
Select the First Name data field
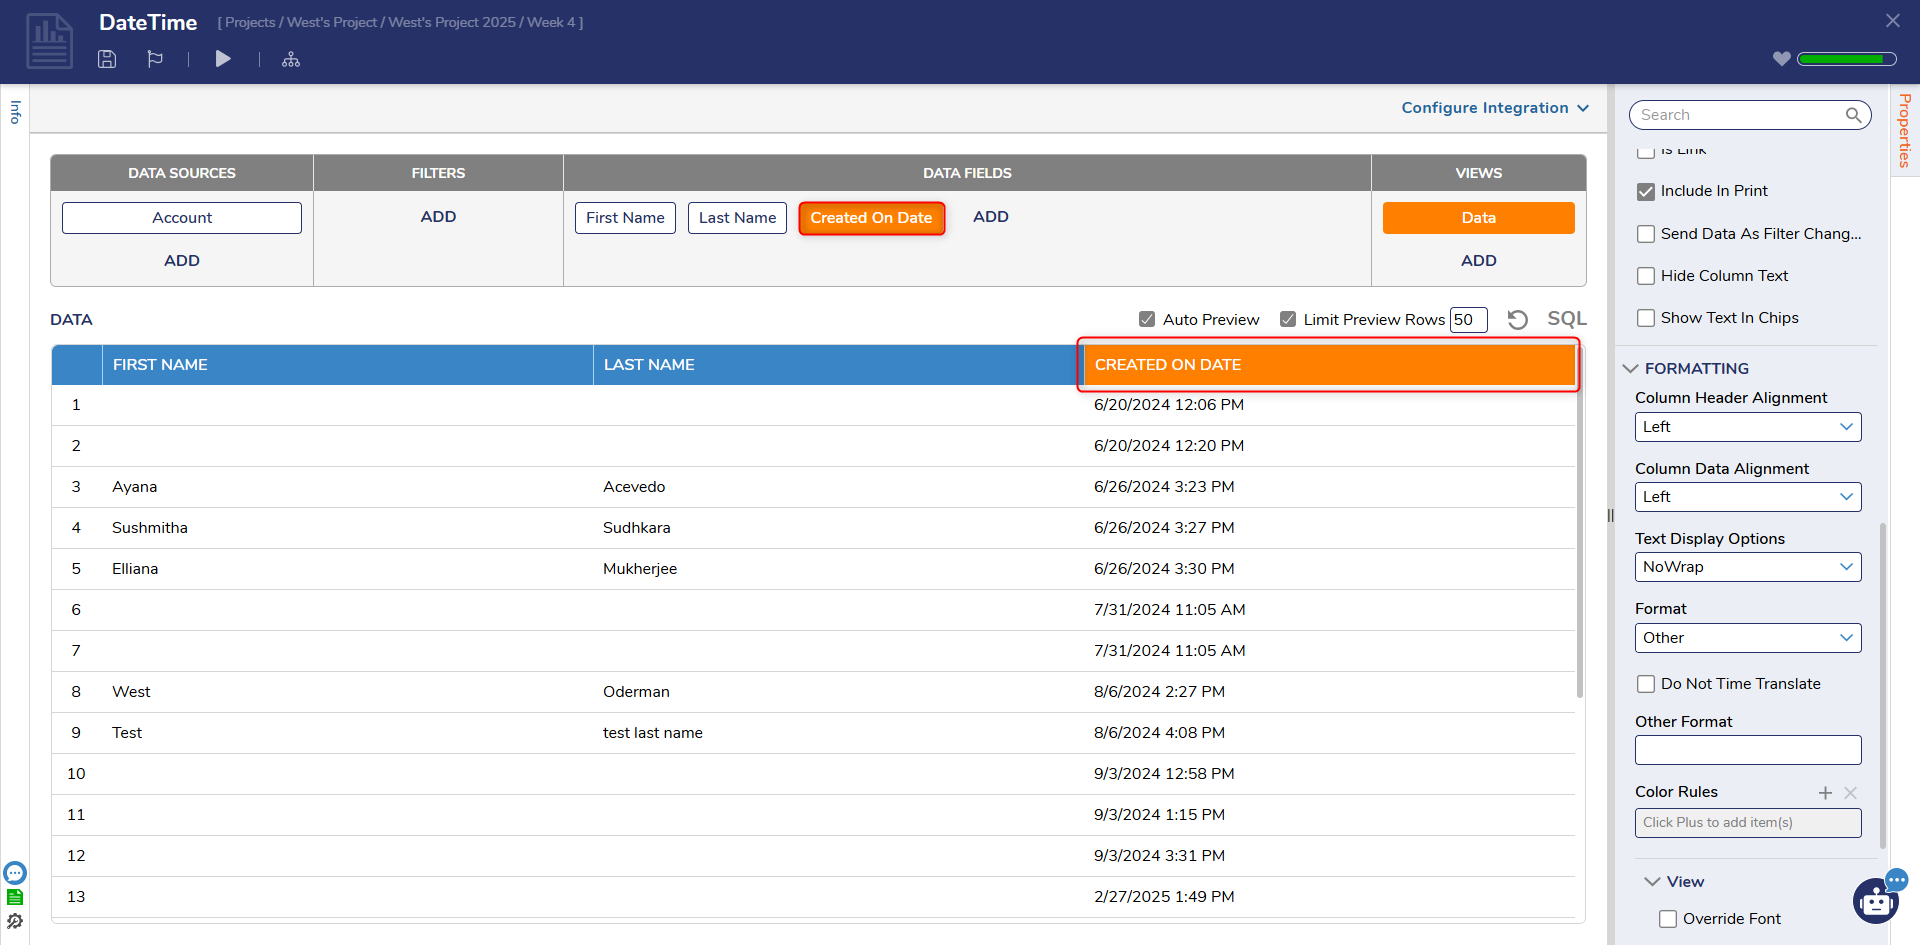[x=625, y=218]
